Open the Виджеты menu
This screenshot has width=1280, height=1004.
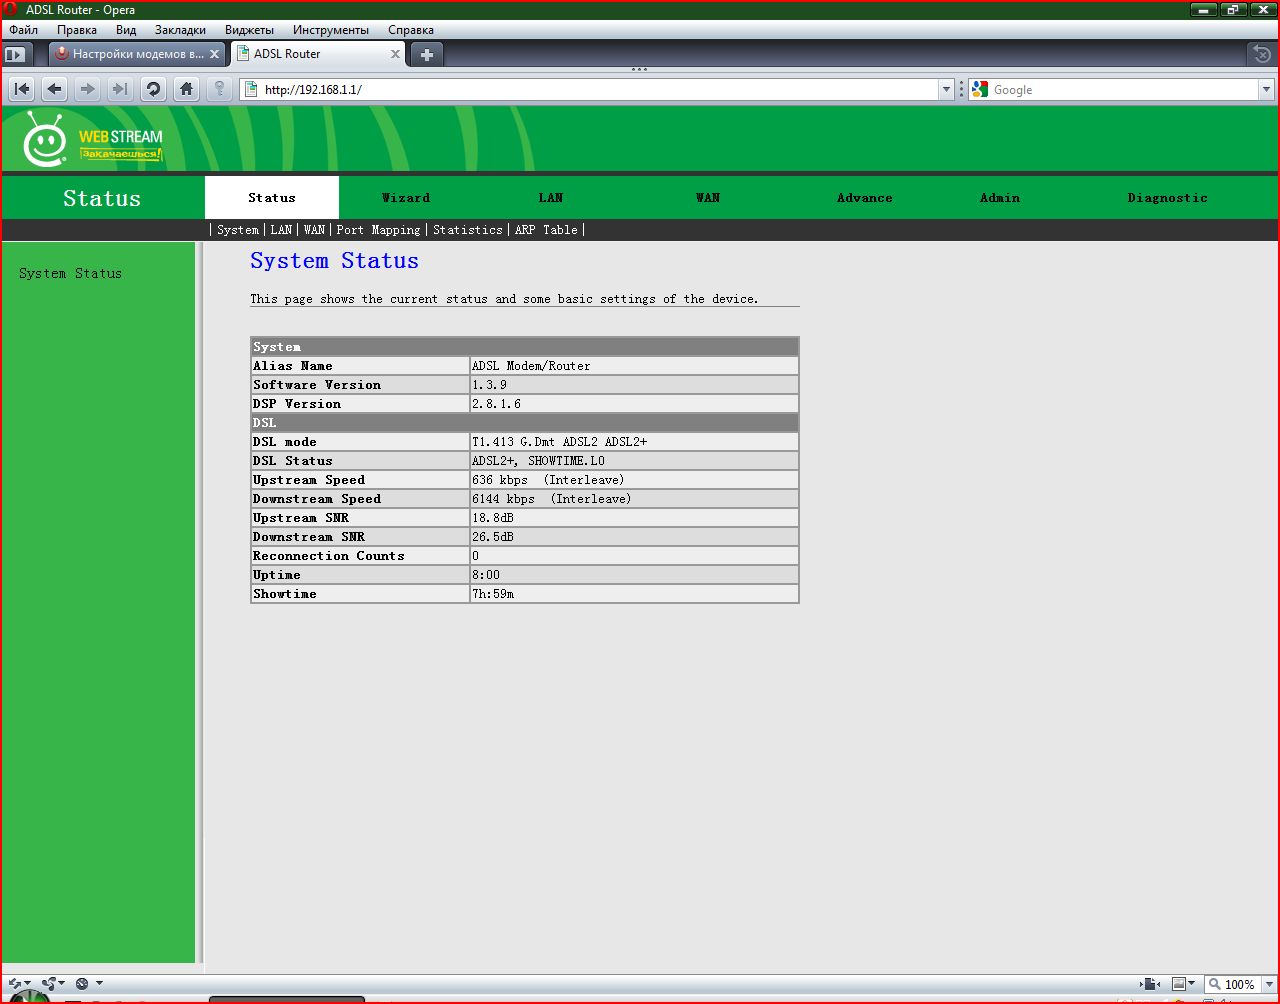tap(251, 30)
